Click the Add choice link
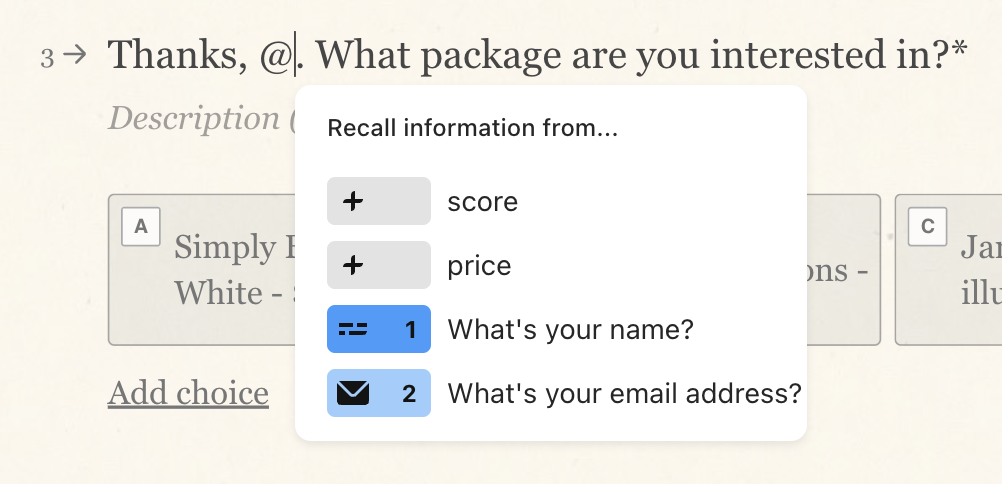1002x484 pixels. [188, 393]
